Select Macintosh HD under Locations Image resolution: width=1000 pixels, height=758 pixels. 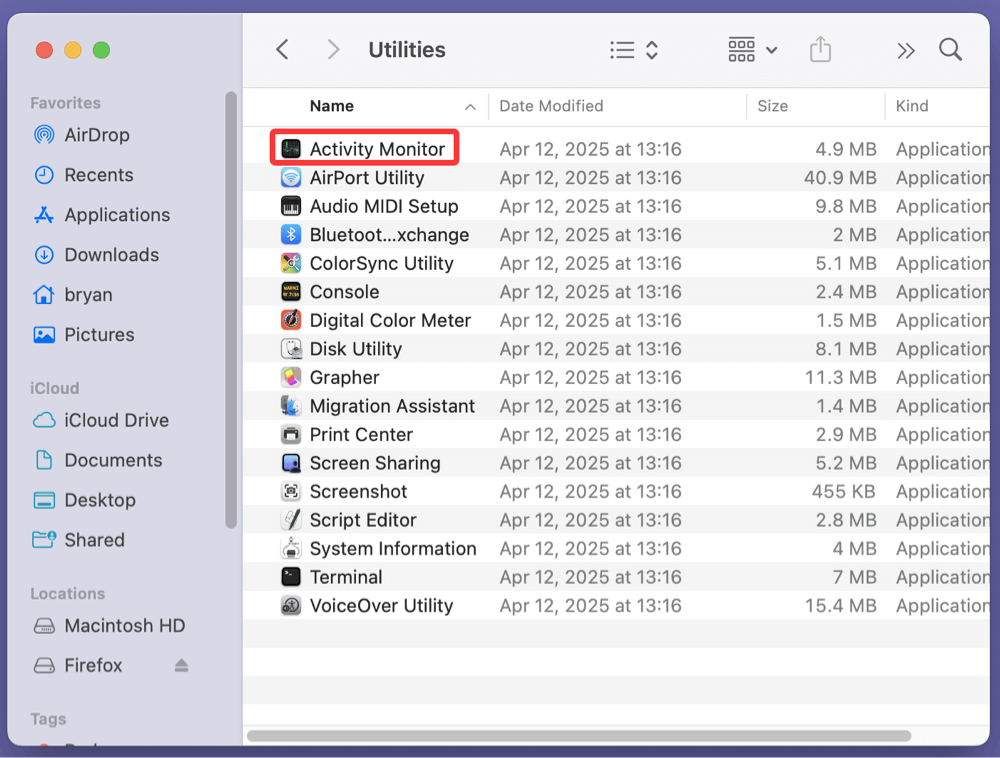pos(123,625)
